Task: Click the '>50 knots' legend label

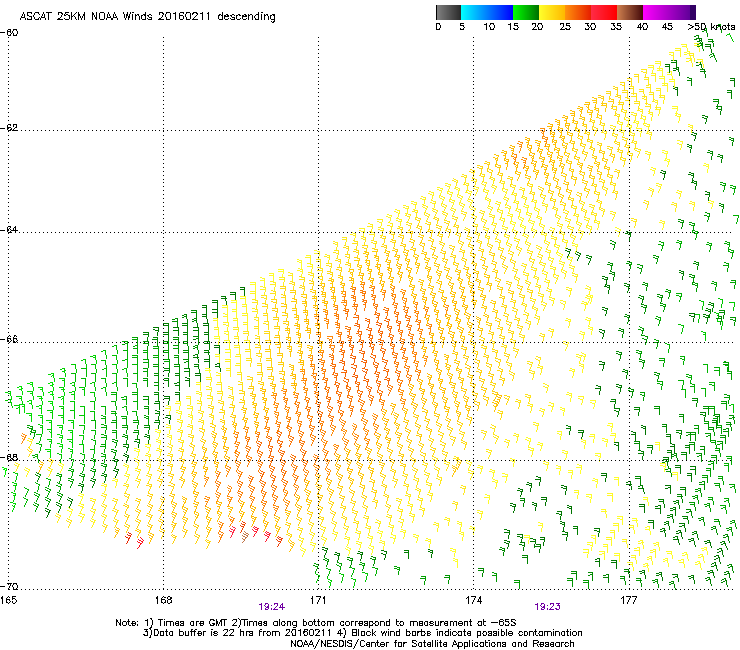Action: click(712, 27)
